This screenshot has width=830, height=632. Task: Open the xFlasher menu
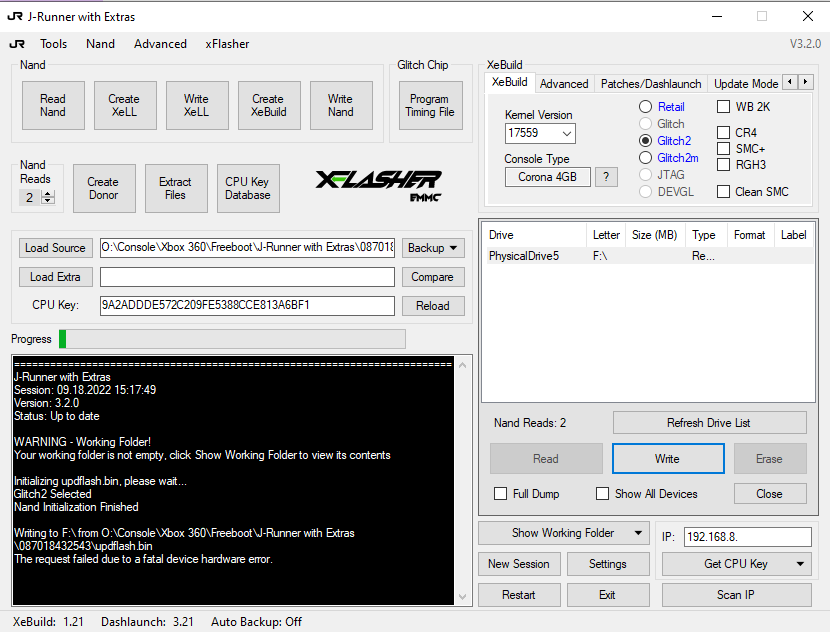click(x=227, y=44)
